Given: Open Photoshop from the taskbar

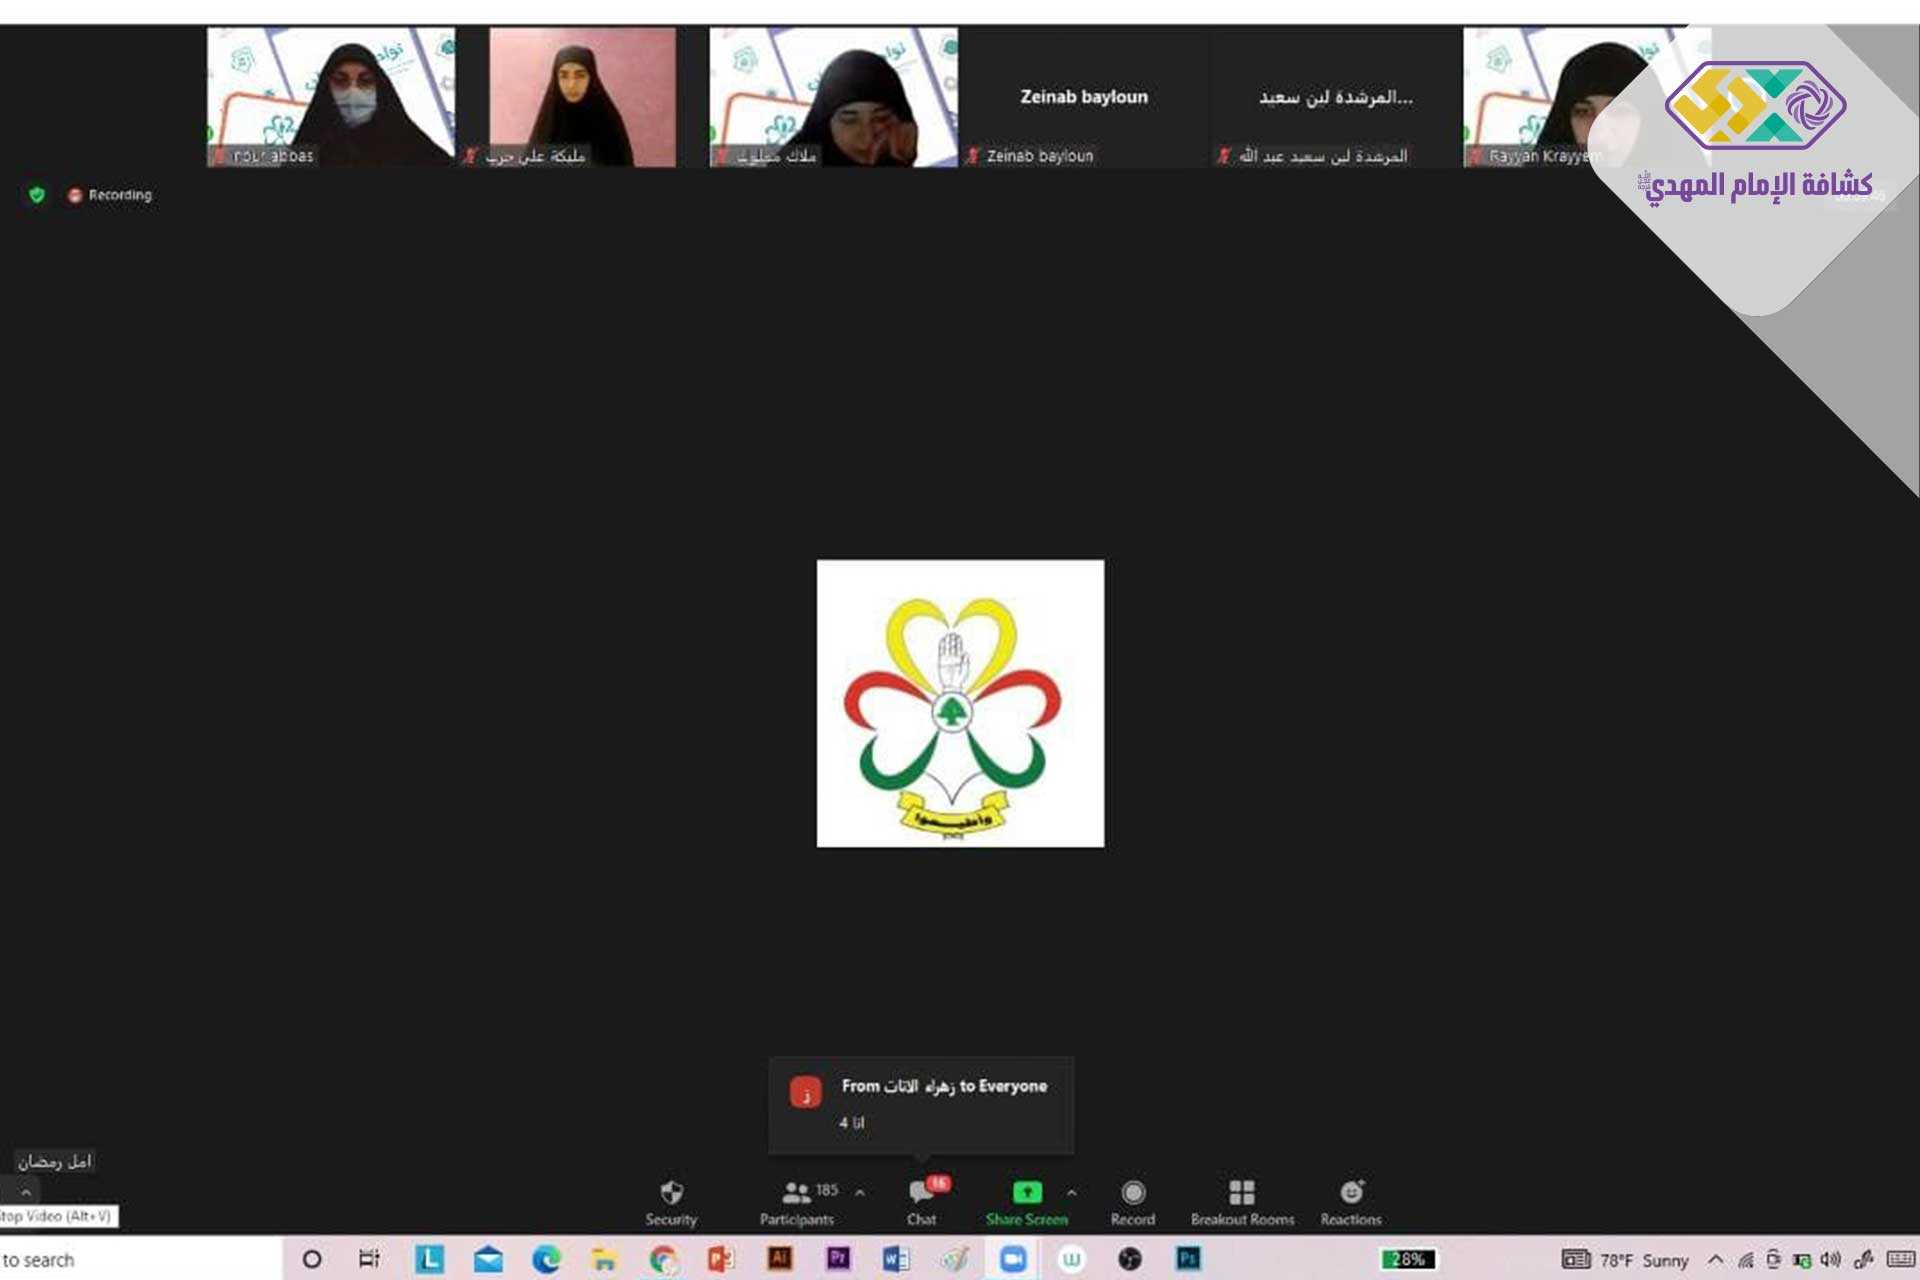Looking at the screenshot, I should tap(1188, 1259).
